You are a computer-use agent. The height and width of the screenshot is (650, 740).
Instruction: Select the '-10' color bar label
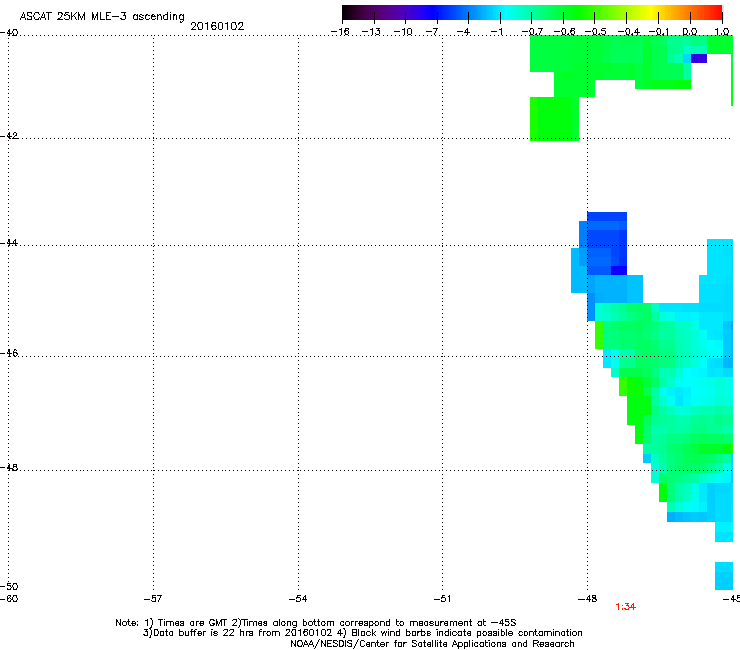click(x=403, y=32)
